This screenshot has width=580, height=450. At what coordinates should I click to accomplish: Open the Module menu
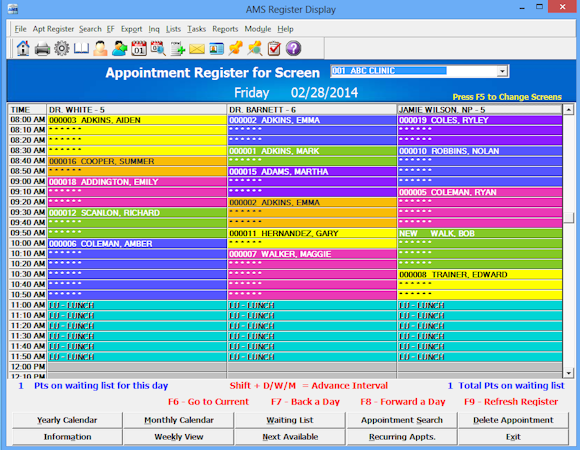(x=258, y=29)
